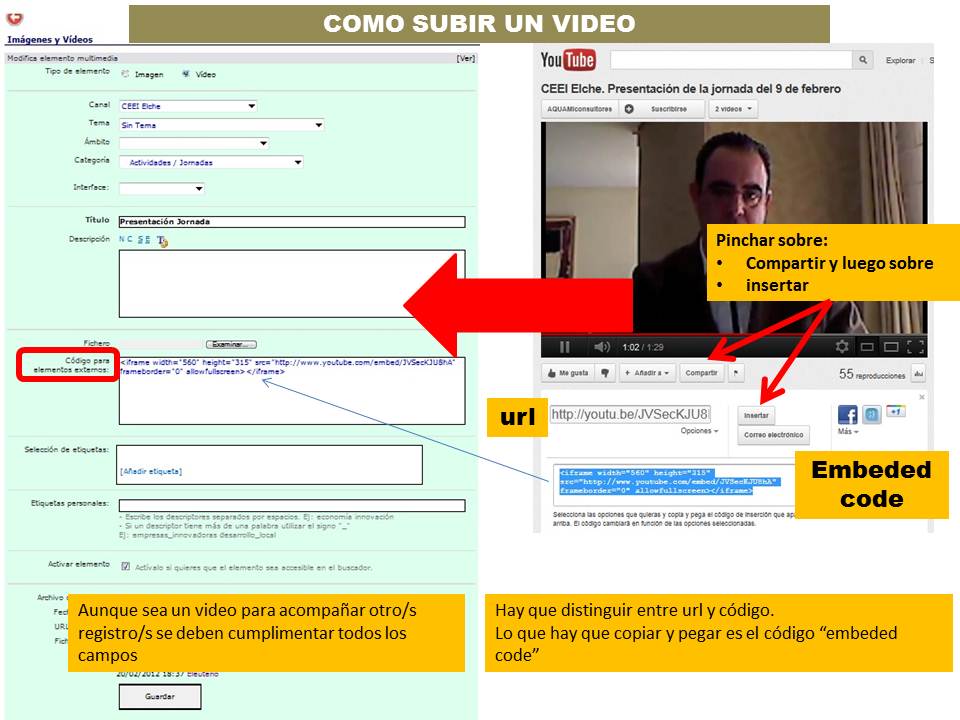Mute the video using the speaker icon
The width and height of the screenshot is (960, 720).
coord(601,347)
